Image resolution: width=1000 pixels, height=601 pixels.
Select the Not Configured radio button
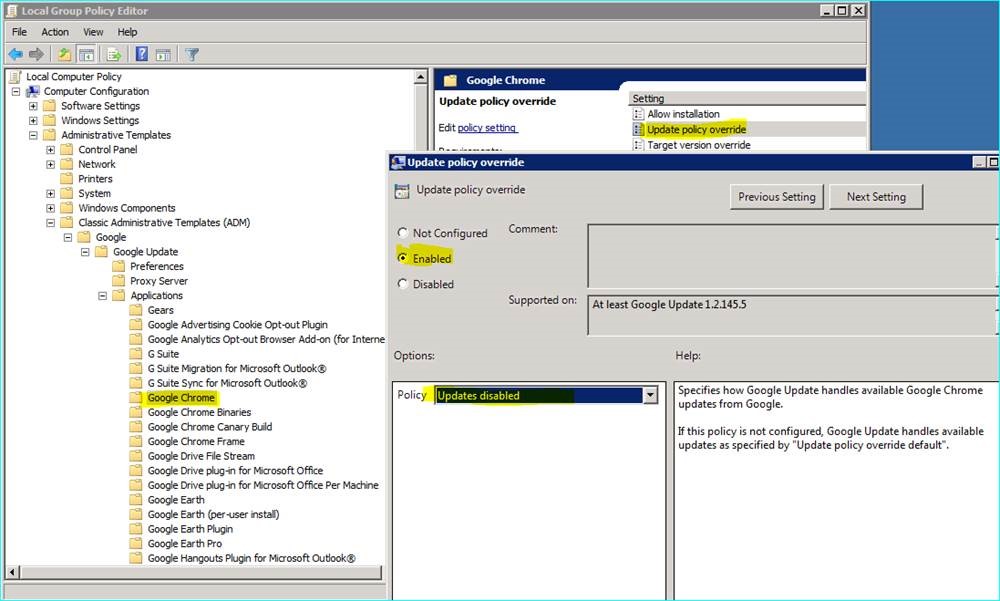pyautogui.click(x=402, y=233)
